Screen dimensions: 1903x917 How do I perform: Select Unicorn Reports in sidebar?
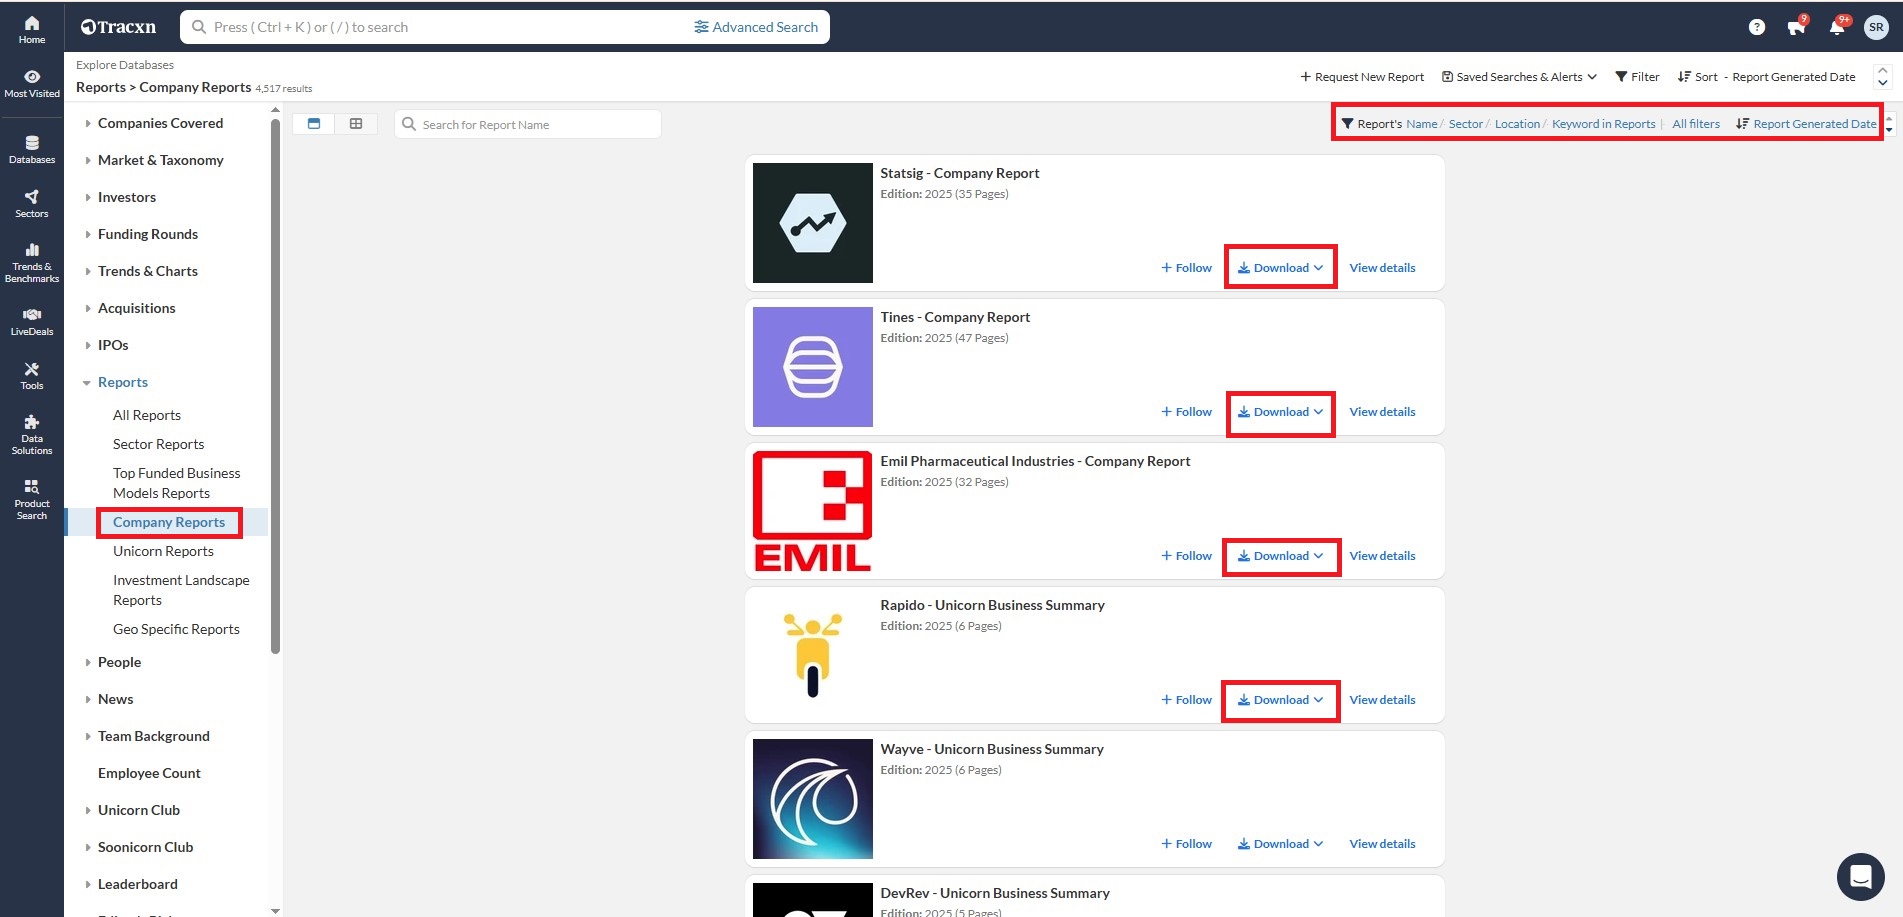click(163, 551)
